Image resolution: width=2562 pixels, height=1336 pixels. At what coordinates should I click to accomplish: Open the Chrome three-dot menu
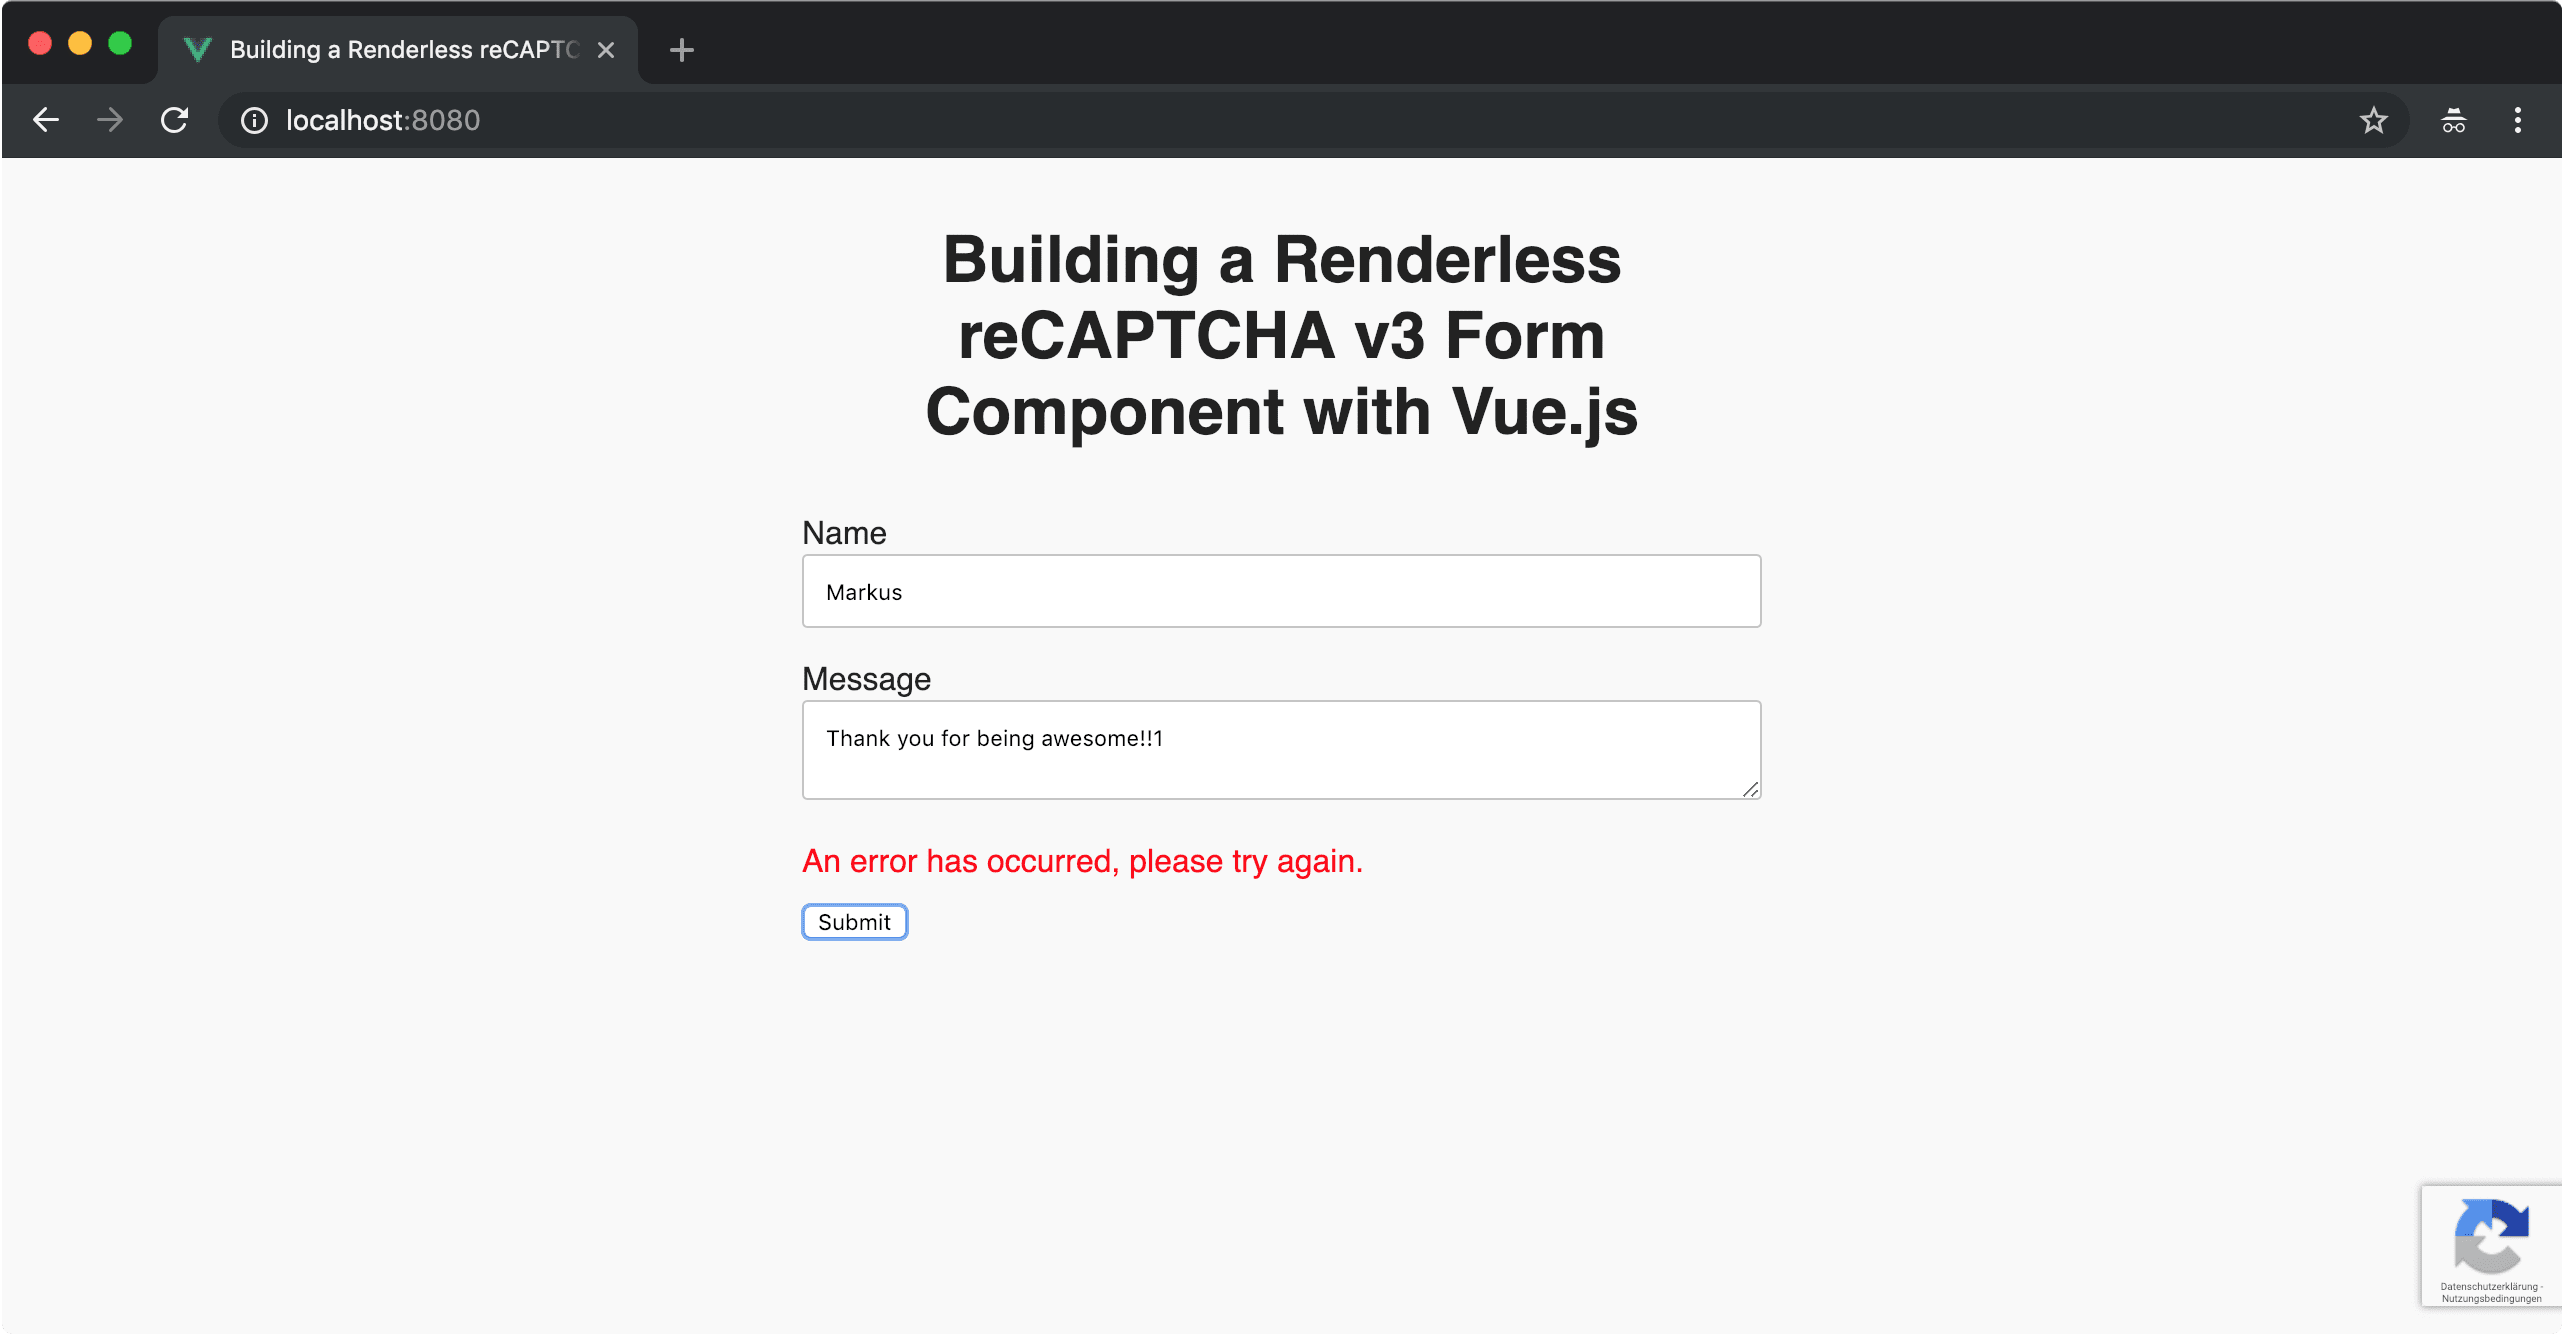click(x=2517, y=120)
